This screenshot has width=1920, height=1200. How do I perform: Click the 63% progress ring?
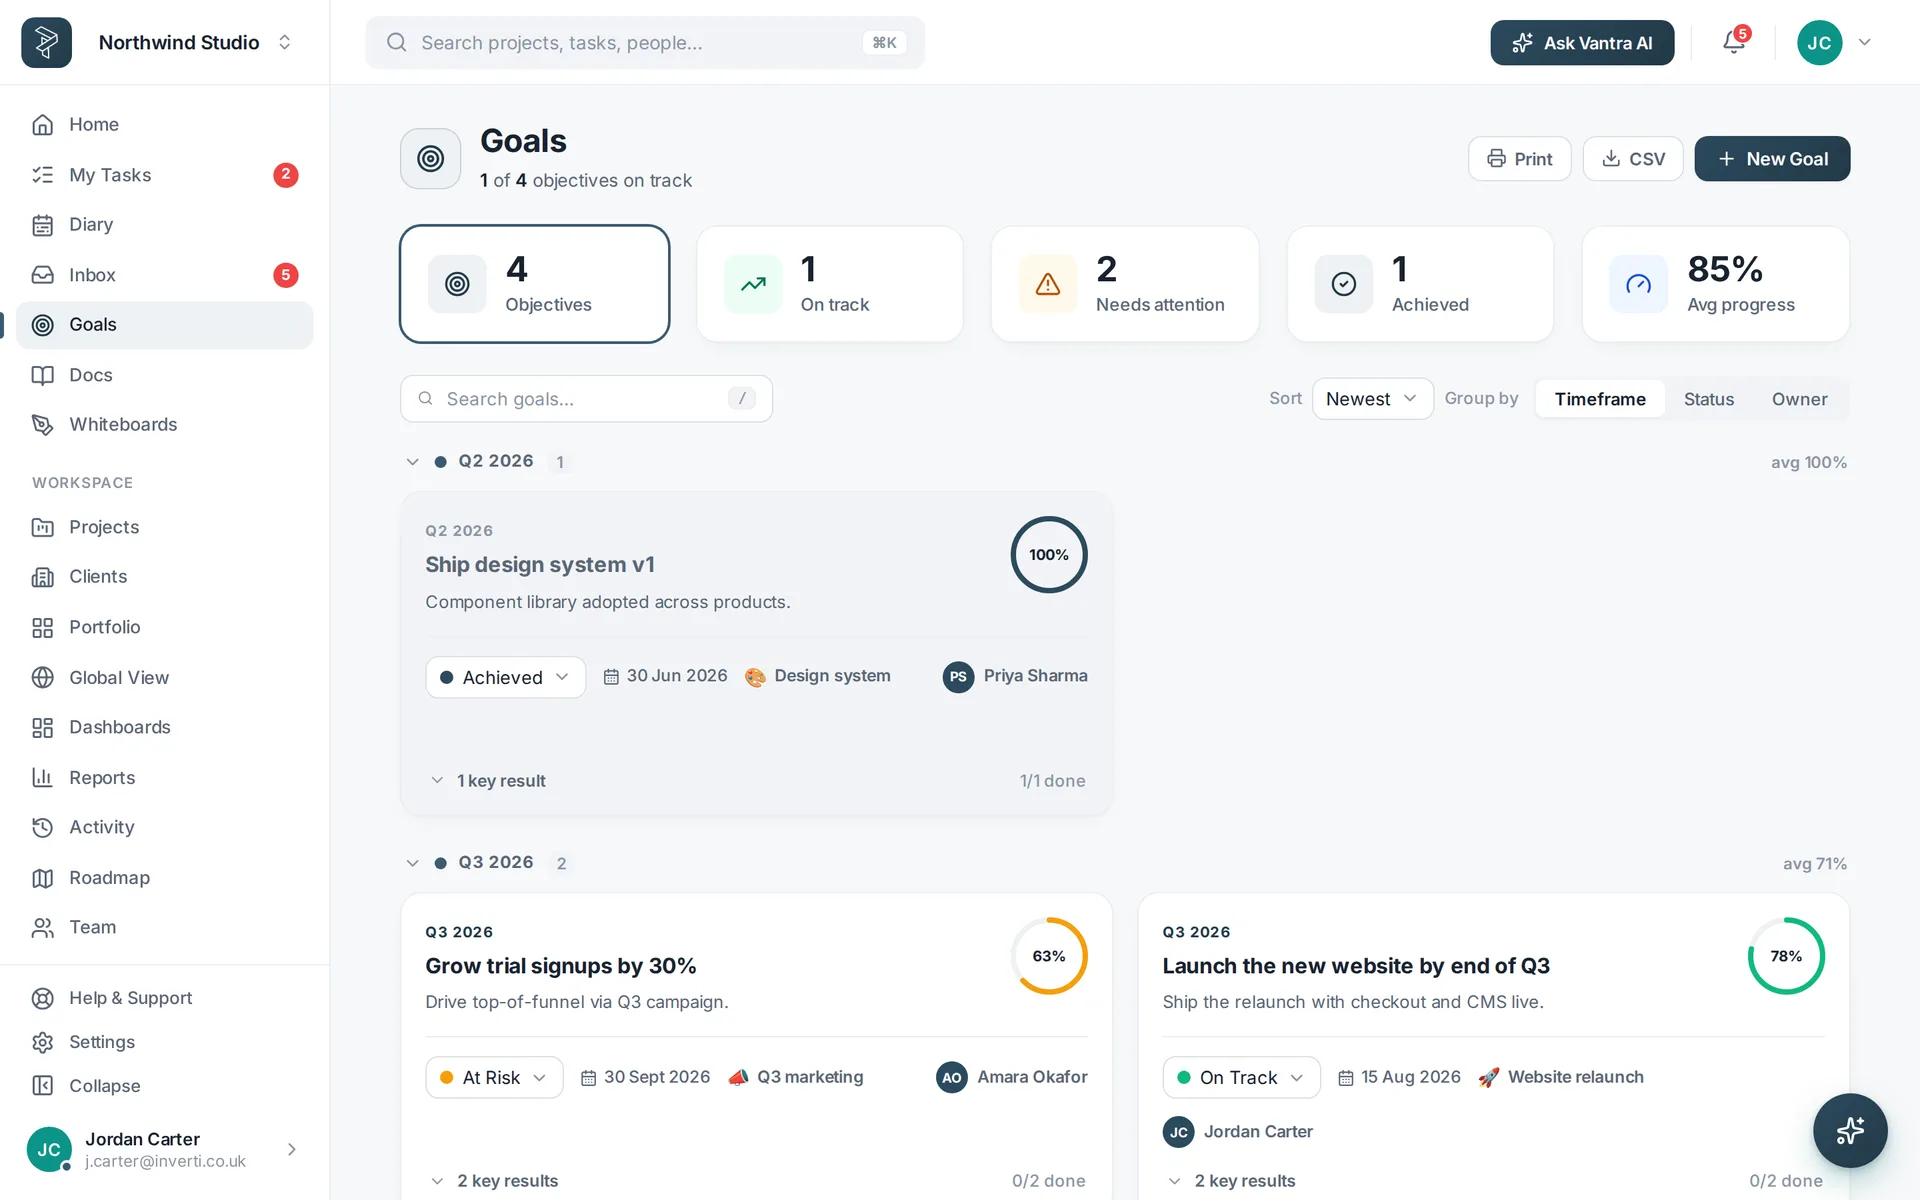coord(1049,956)
